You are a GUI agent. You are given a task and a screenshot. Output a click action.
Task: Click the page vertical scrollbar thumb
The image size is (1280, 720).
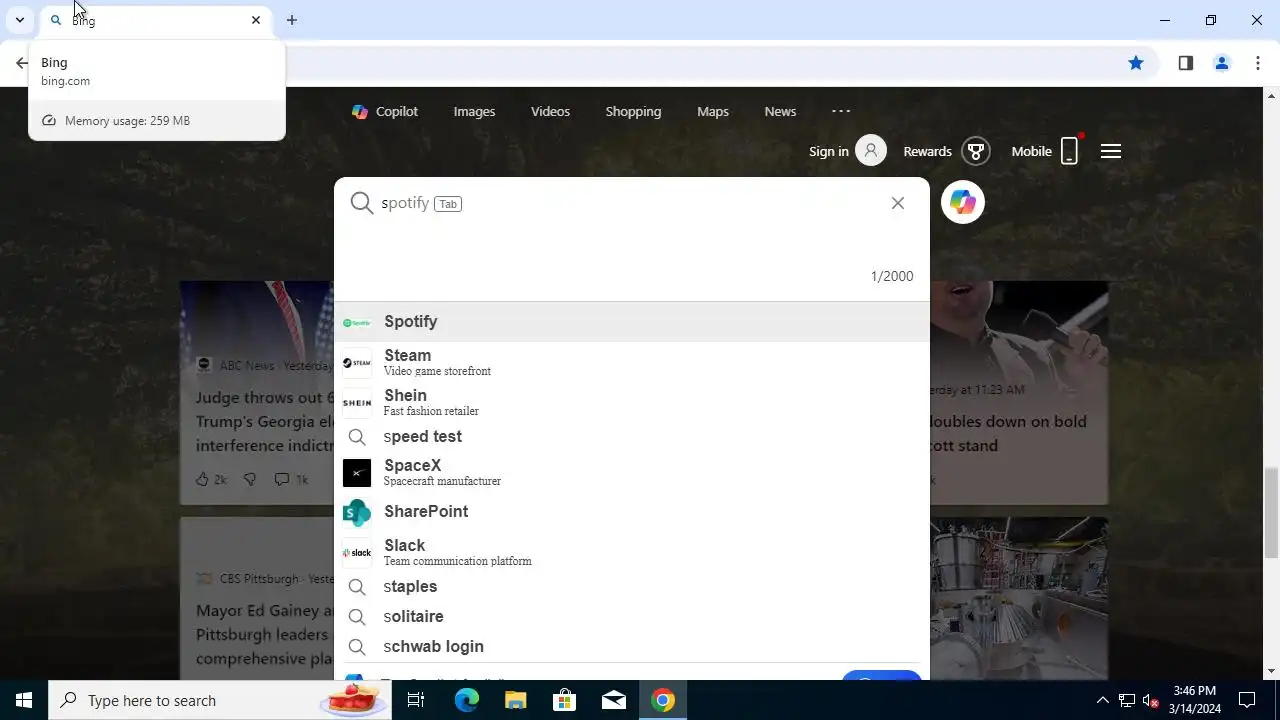click(x=1272, y=512)
